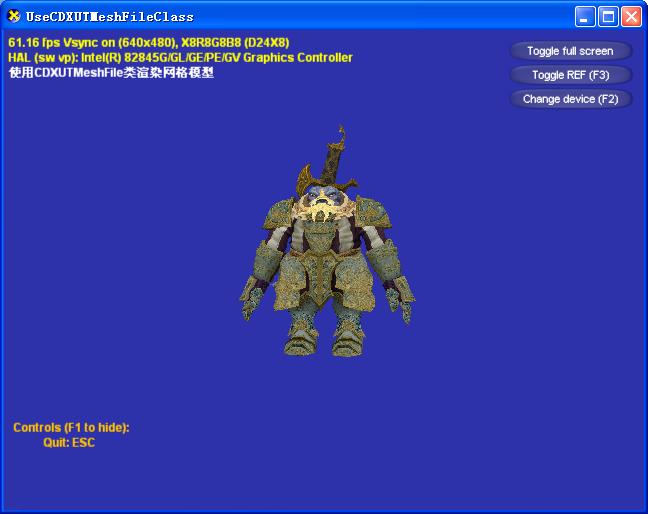Click the rendered armored character mesh
Image resolution: width=648 pixels, height=514 pixels.
(x=327, y=242)
